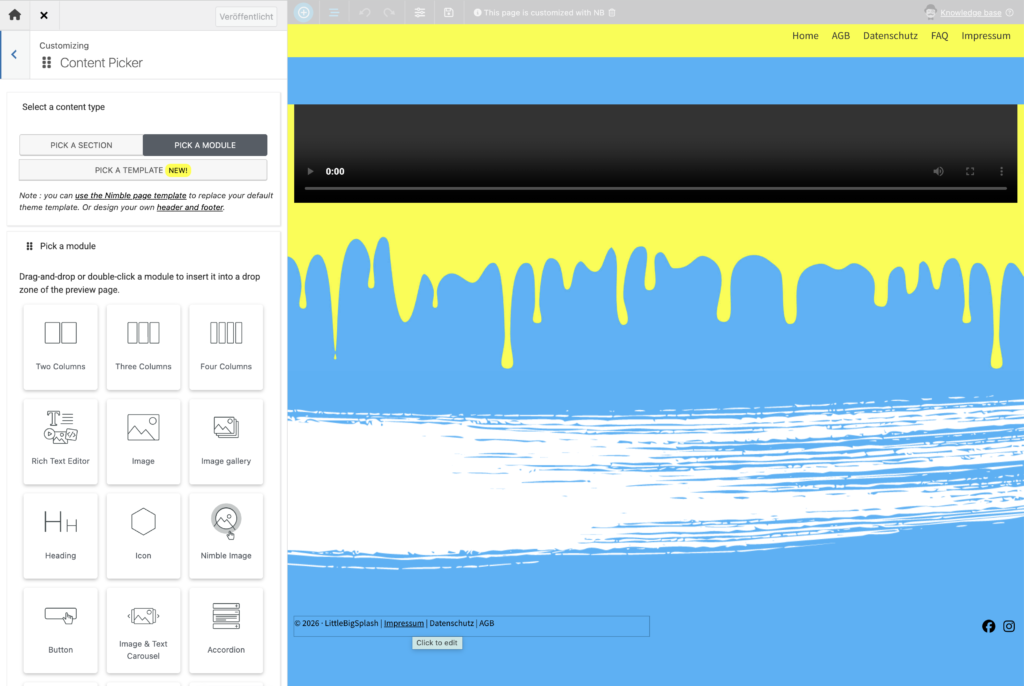1024x686 pixels.
Task: Collapse panel using back chevron
Action: click(x=14, y=55)
